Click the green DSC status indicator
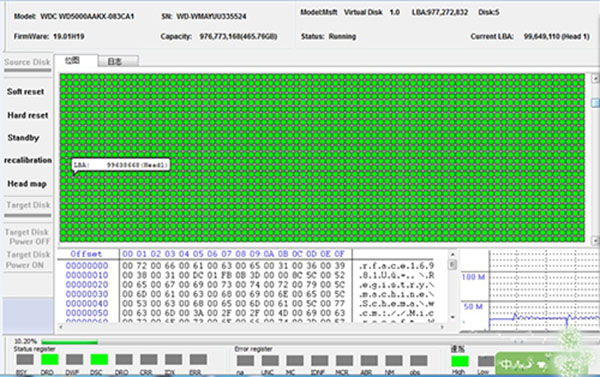 99,359
